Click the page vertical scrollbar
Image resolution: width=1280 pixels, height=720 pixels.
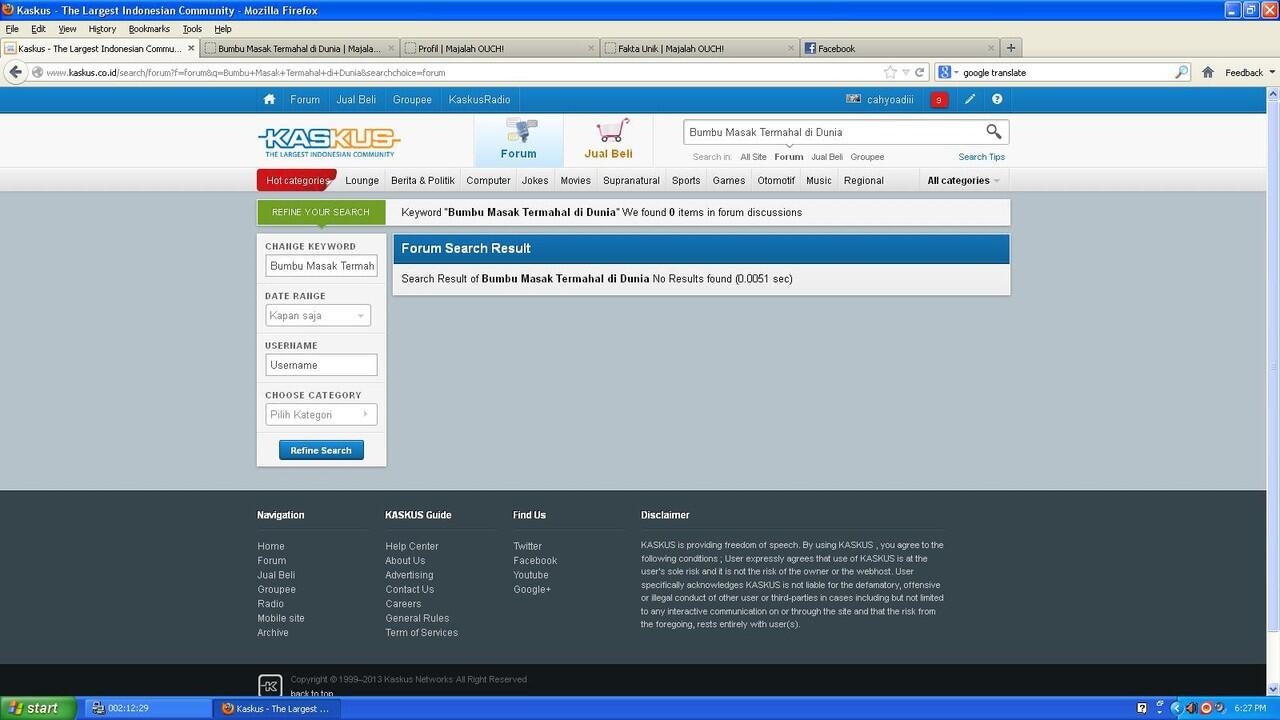coord(1273,365)
